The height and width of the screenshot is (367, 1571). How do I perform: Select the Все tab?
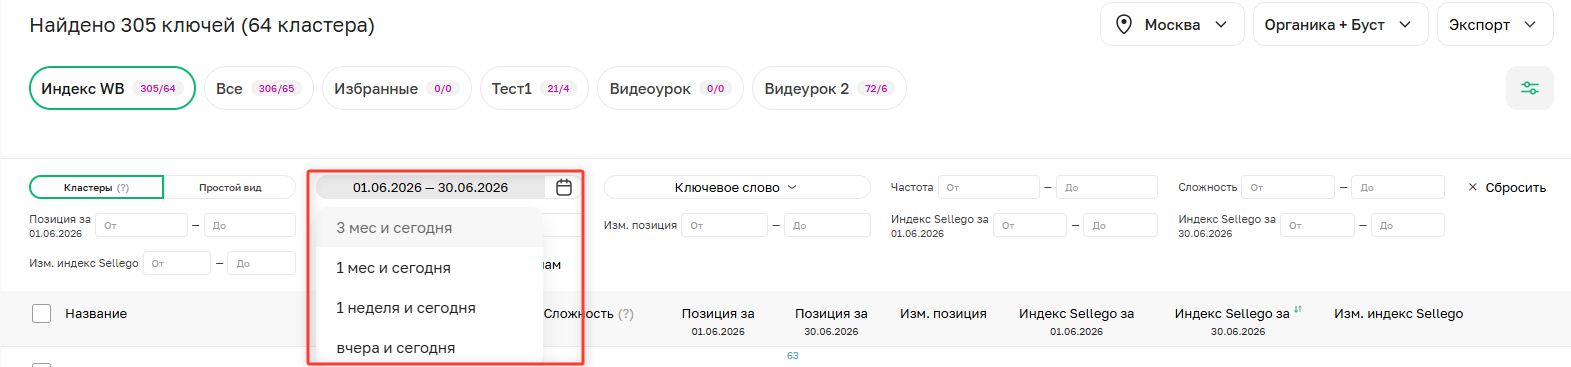tap(259, 88)
